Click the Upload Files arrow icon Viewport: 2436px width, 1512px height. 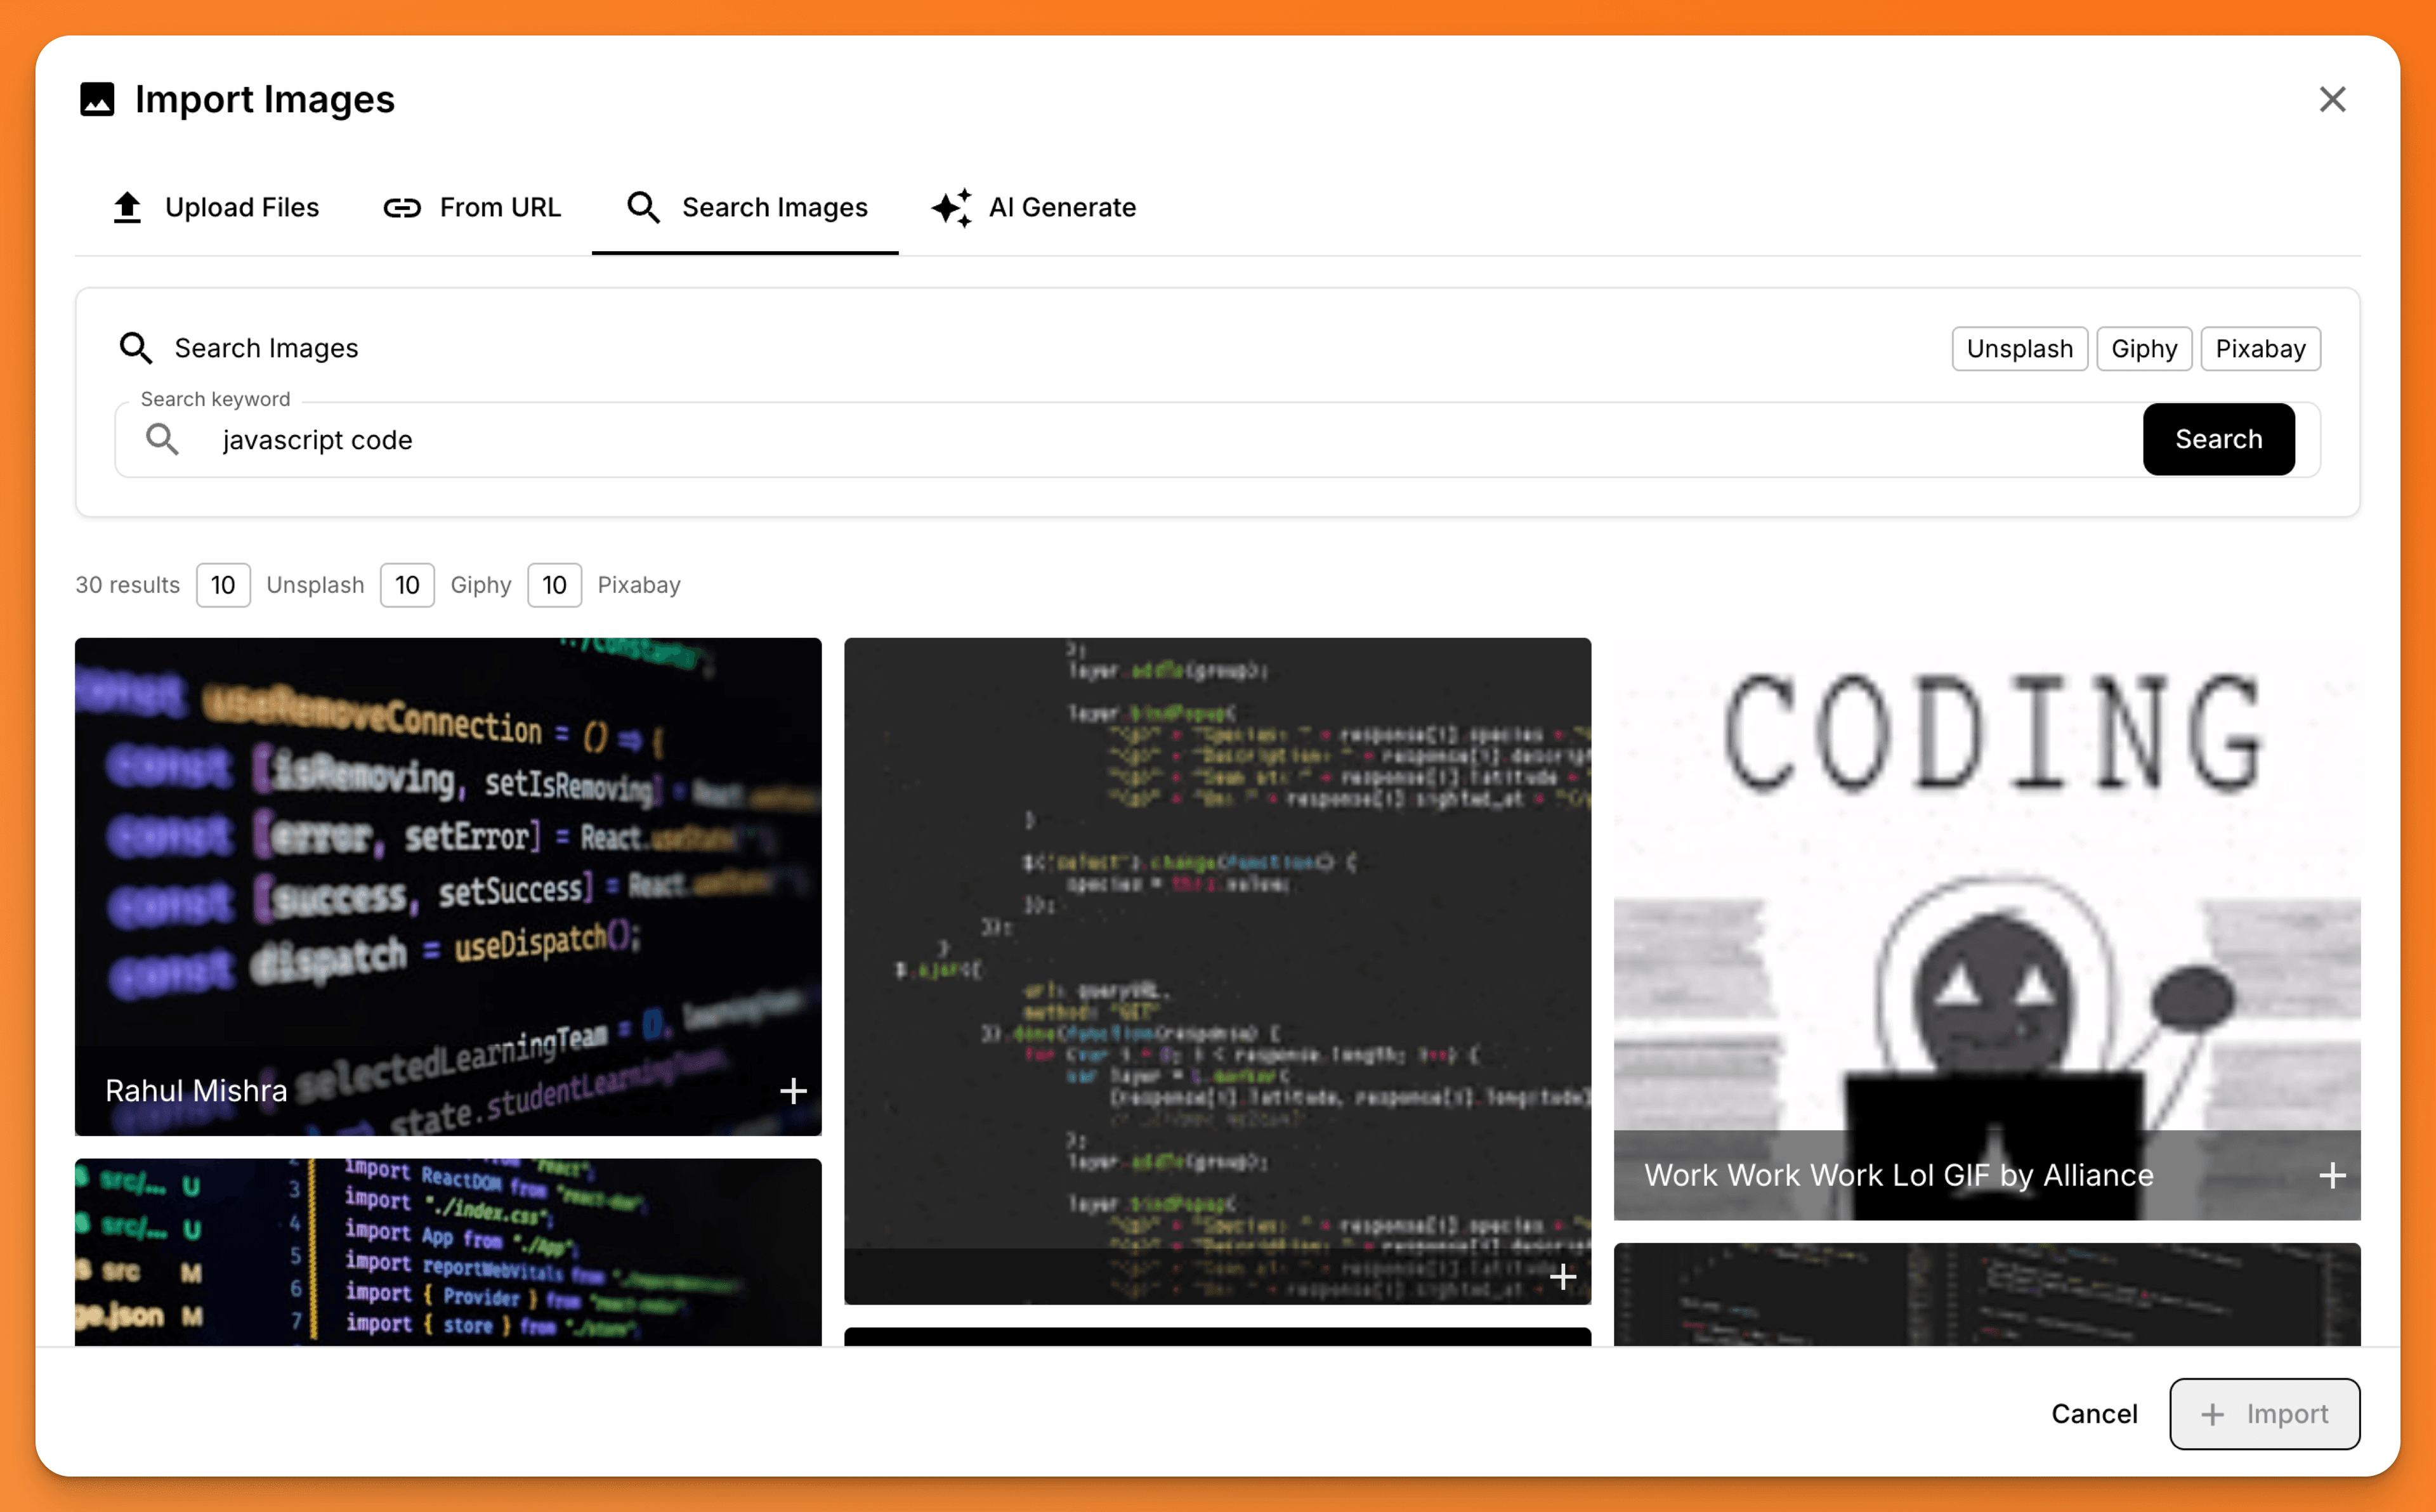tap(127, 207)
